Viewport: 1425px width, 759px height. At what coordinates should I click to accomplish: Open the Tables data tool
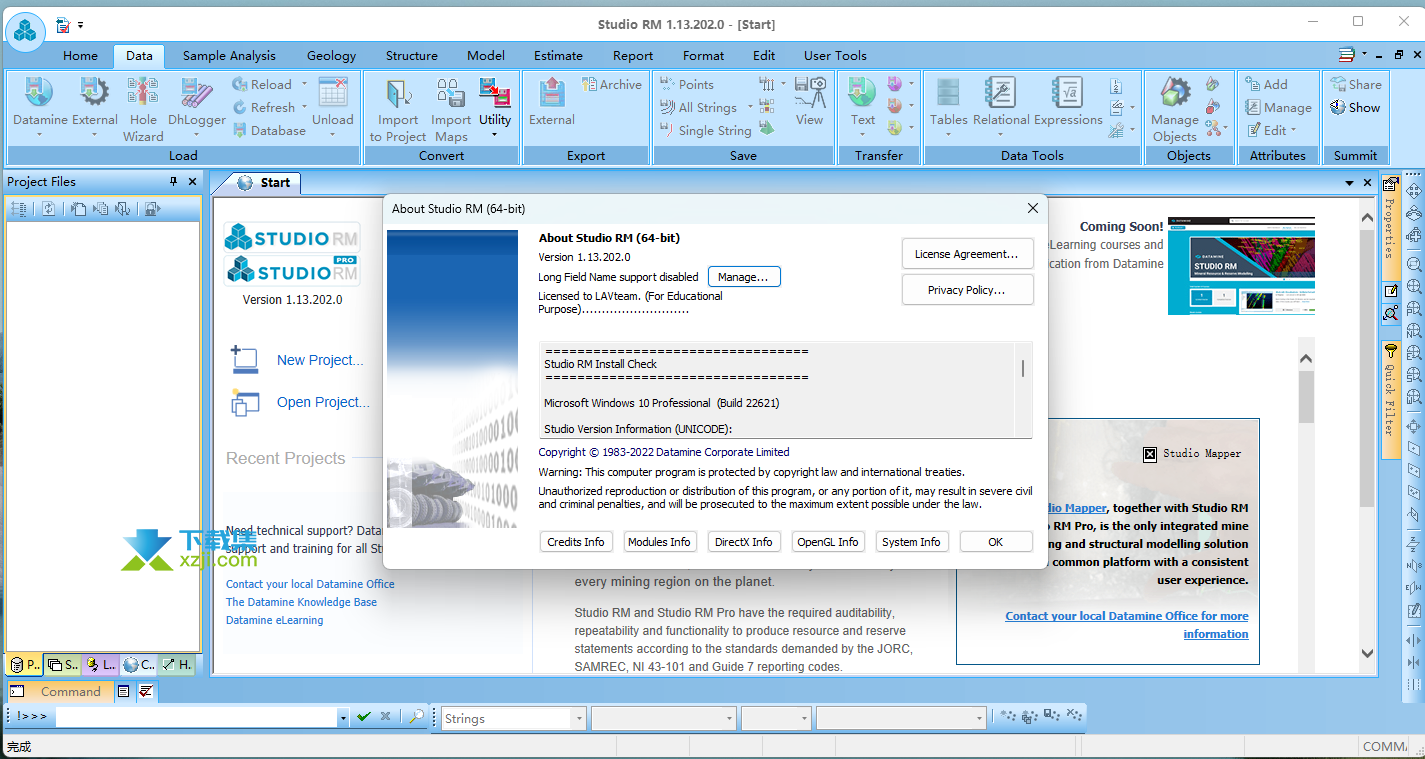tap(948, 105)
